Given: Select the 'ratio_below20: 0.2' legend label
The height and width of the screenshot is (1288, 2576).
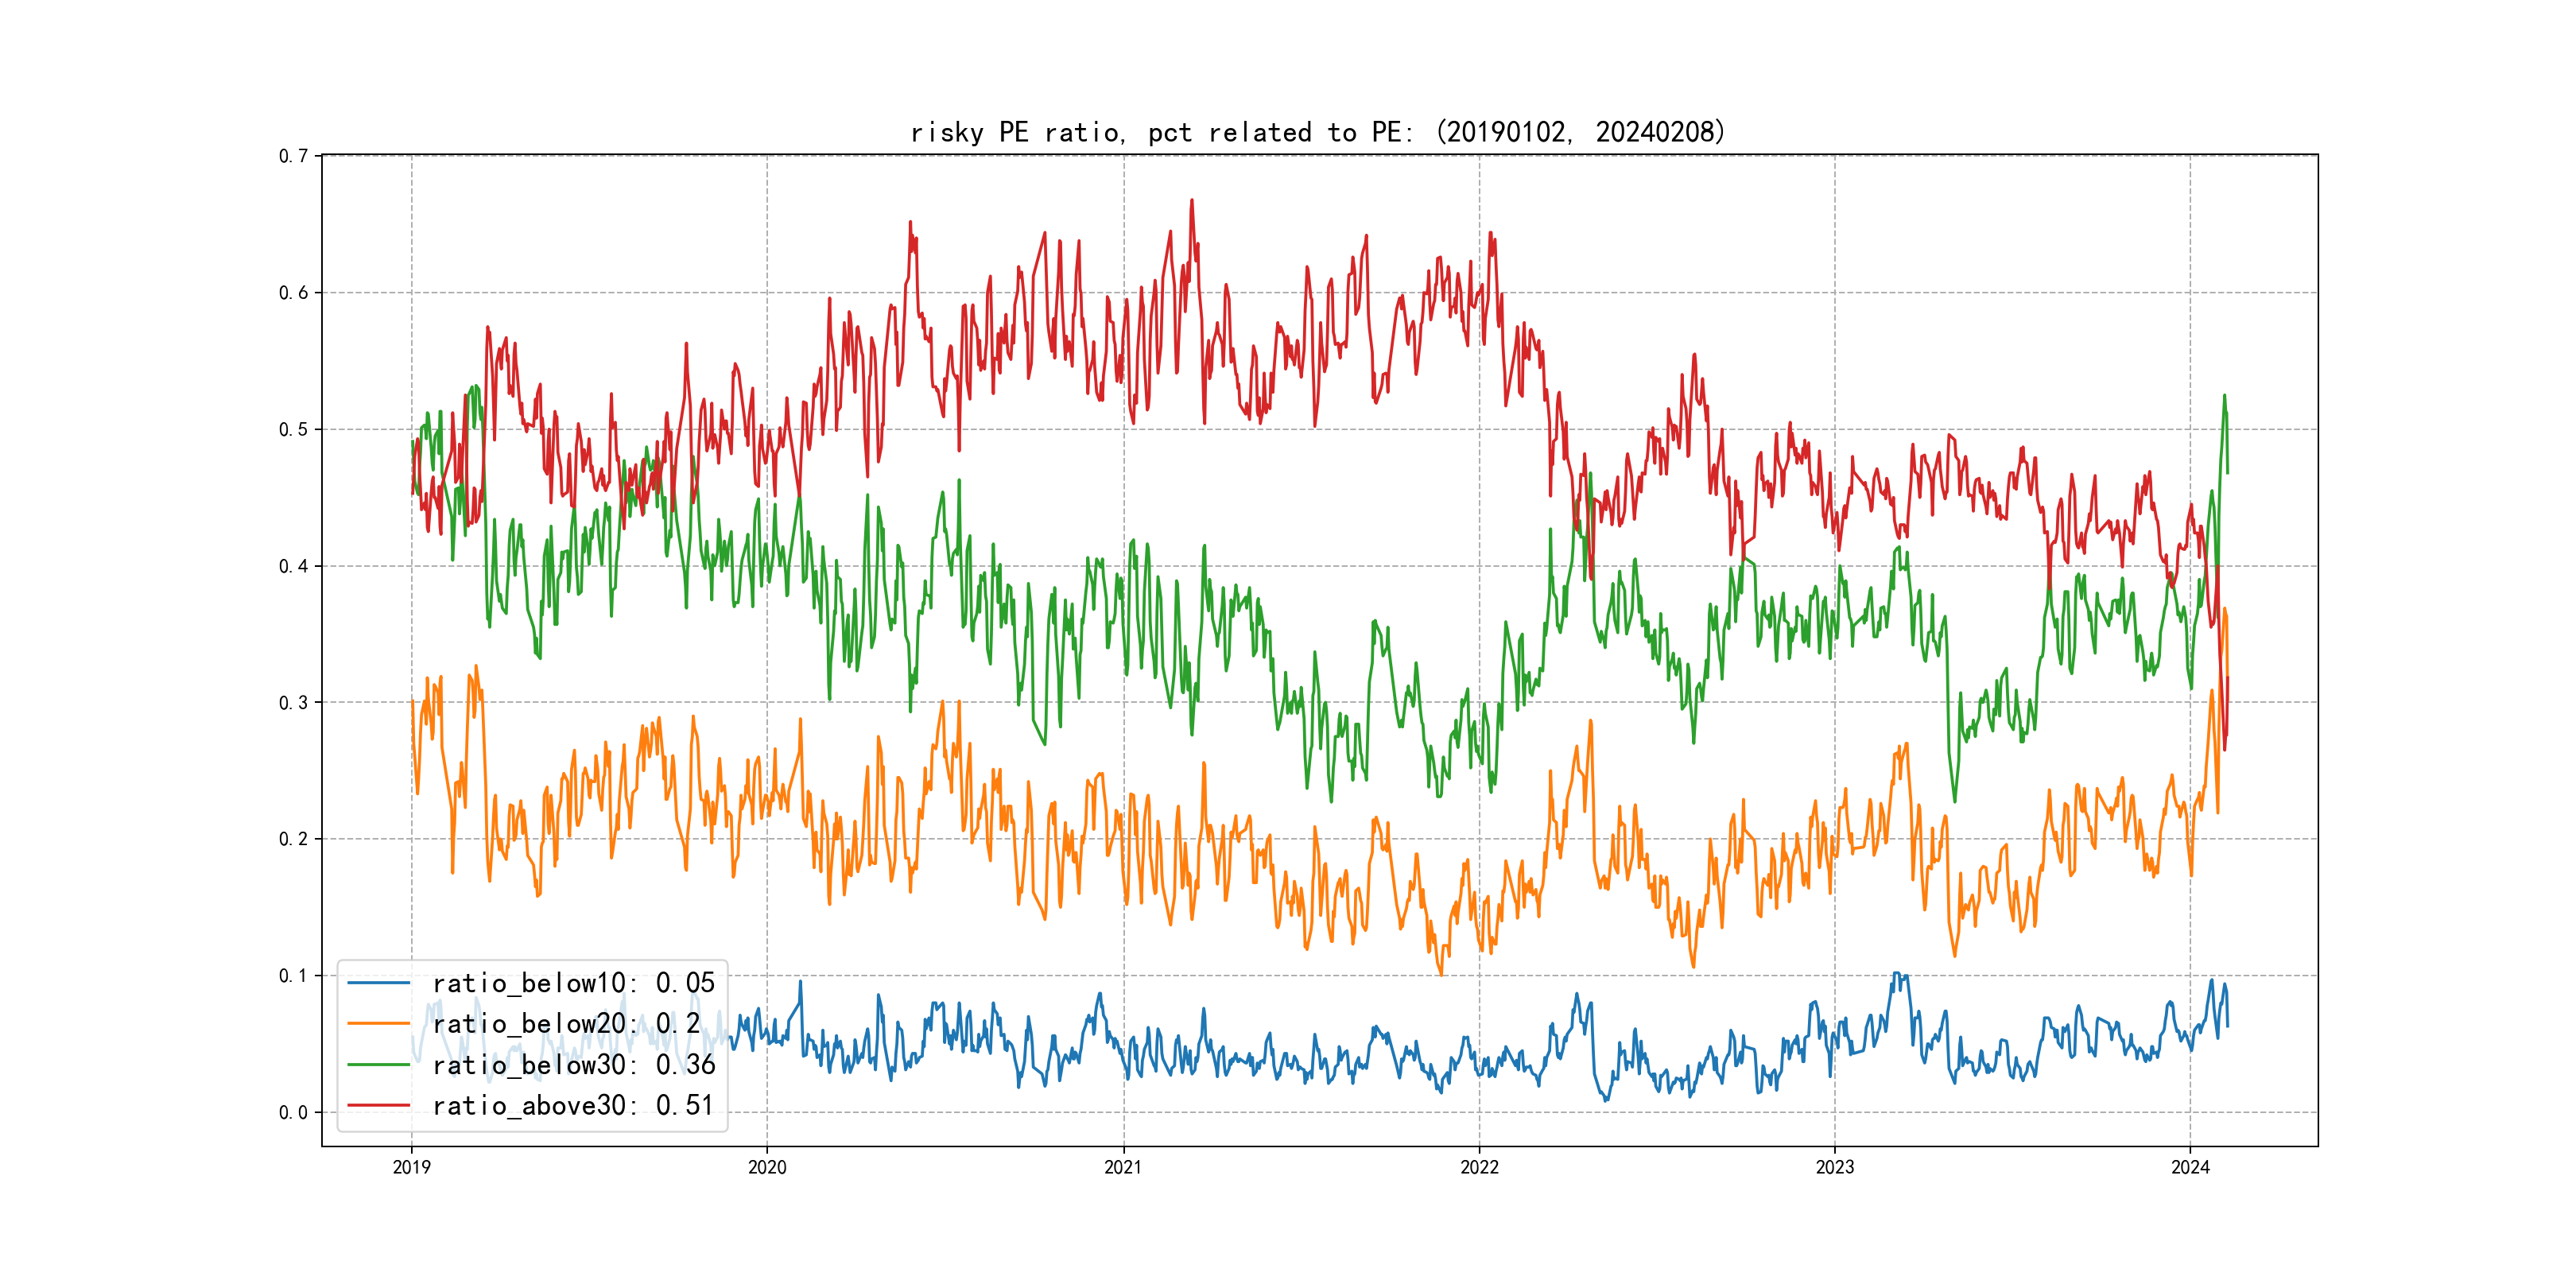Looking at the screenshot, I should pyautogui.click(x=566, y=1024).
